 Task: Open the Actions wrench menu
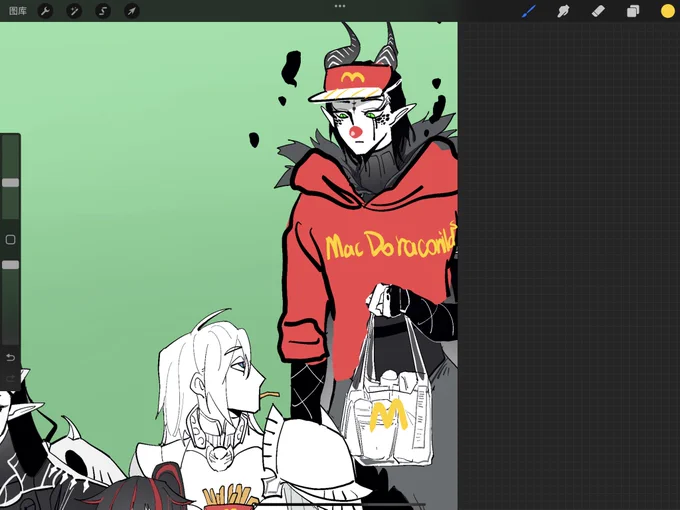point(45,11)
